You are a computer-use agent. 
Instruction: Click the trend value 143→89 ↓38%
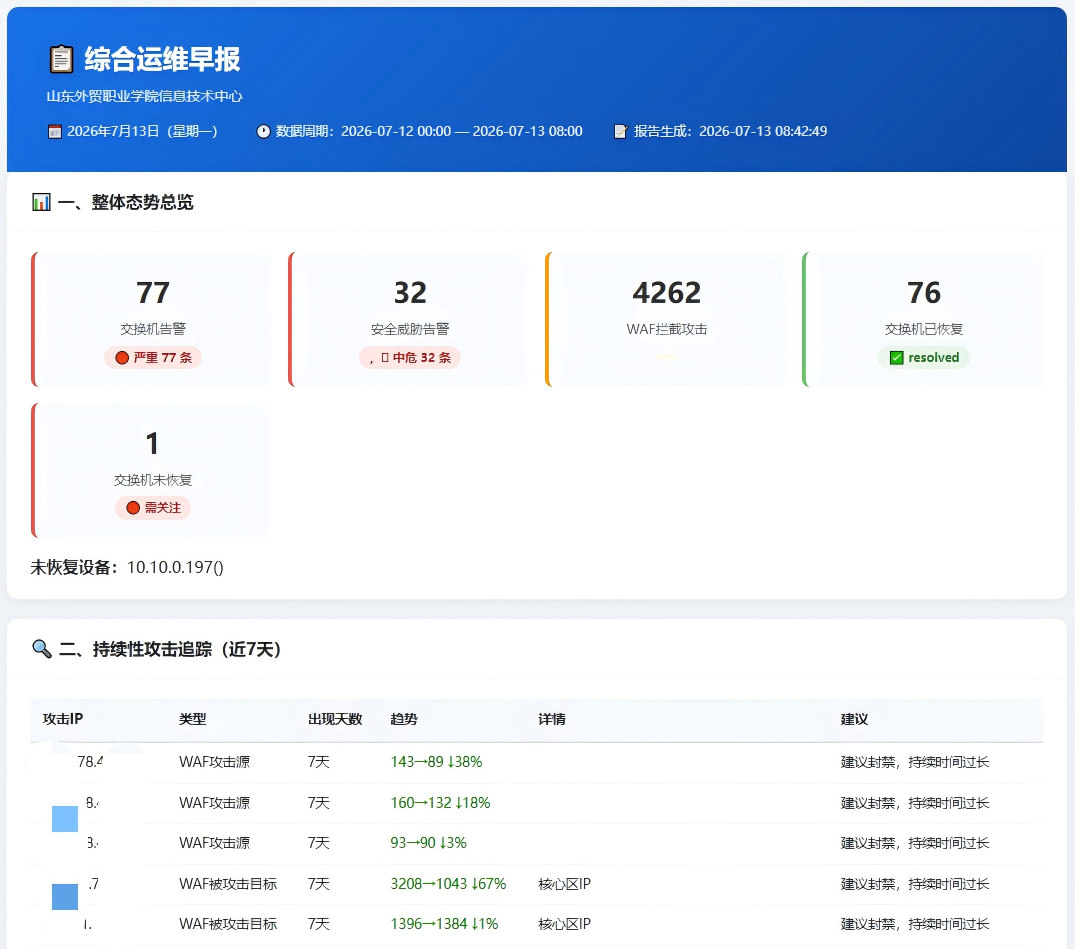(x=437, y=762)
